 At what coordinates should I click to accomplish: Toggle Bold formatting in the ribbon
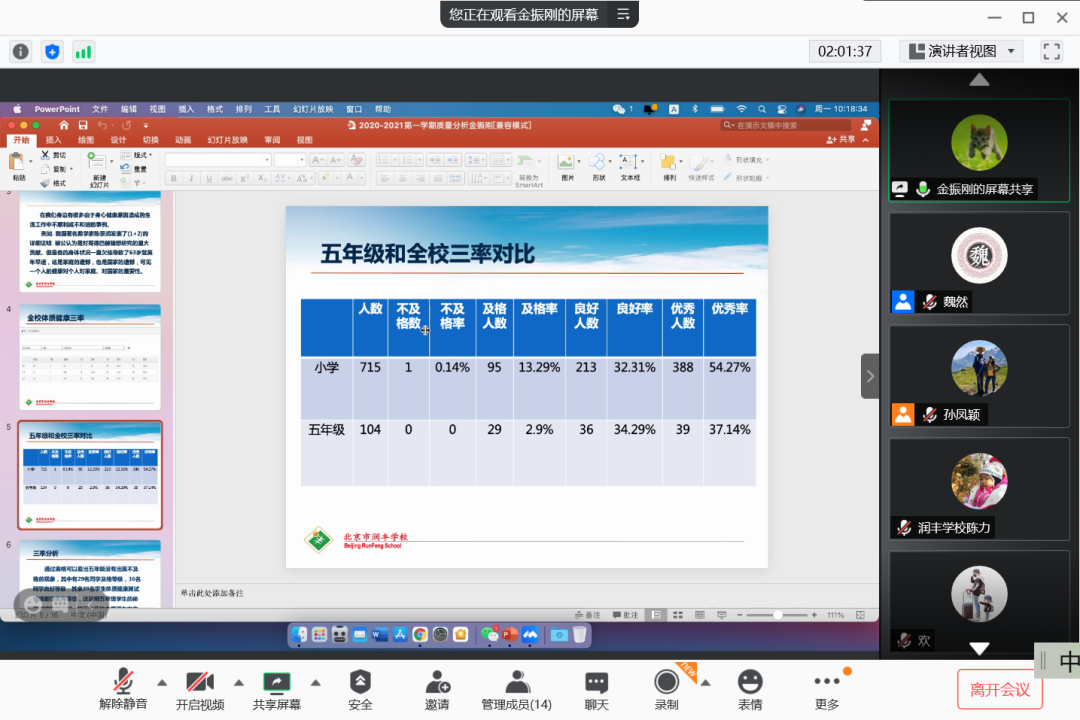(174, 178)
